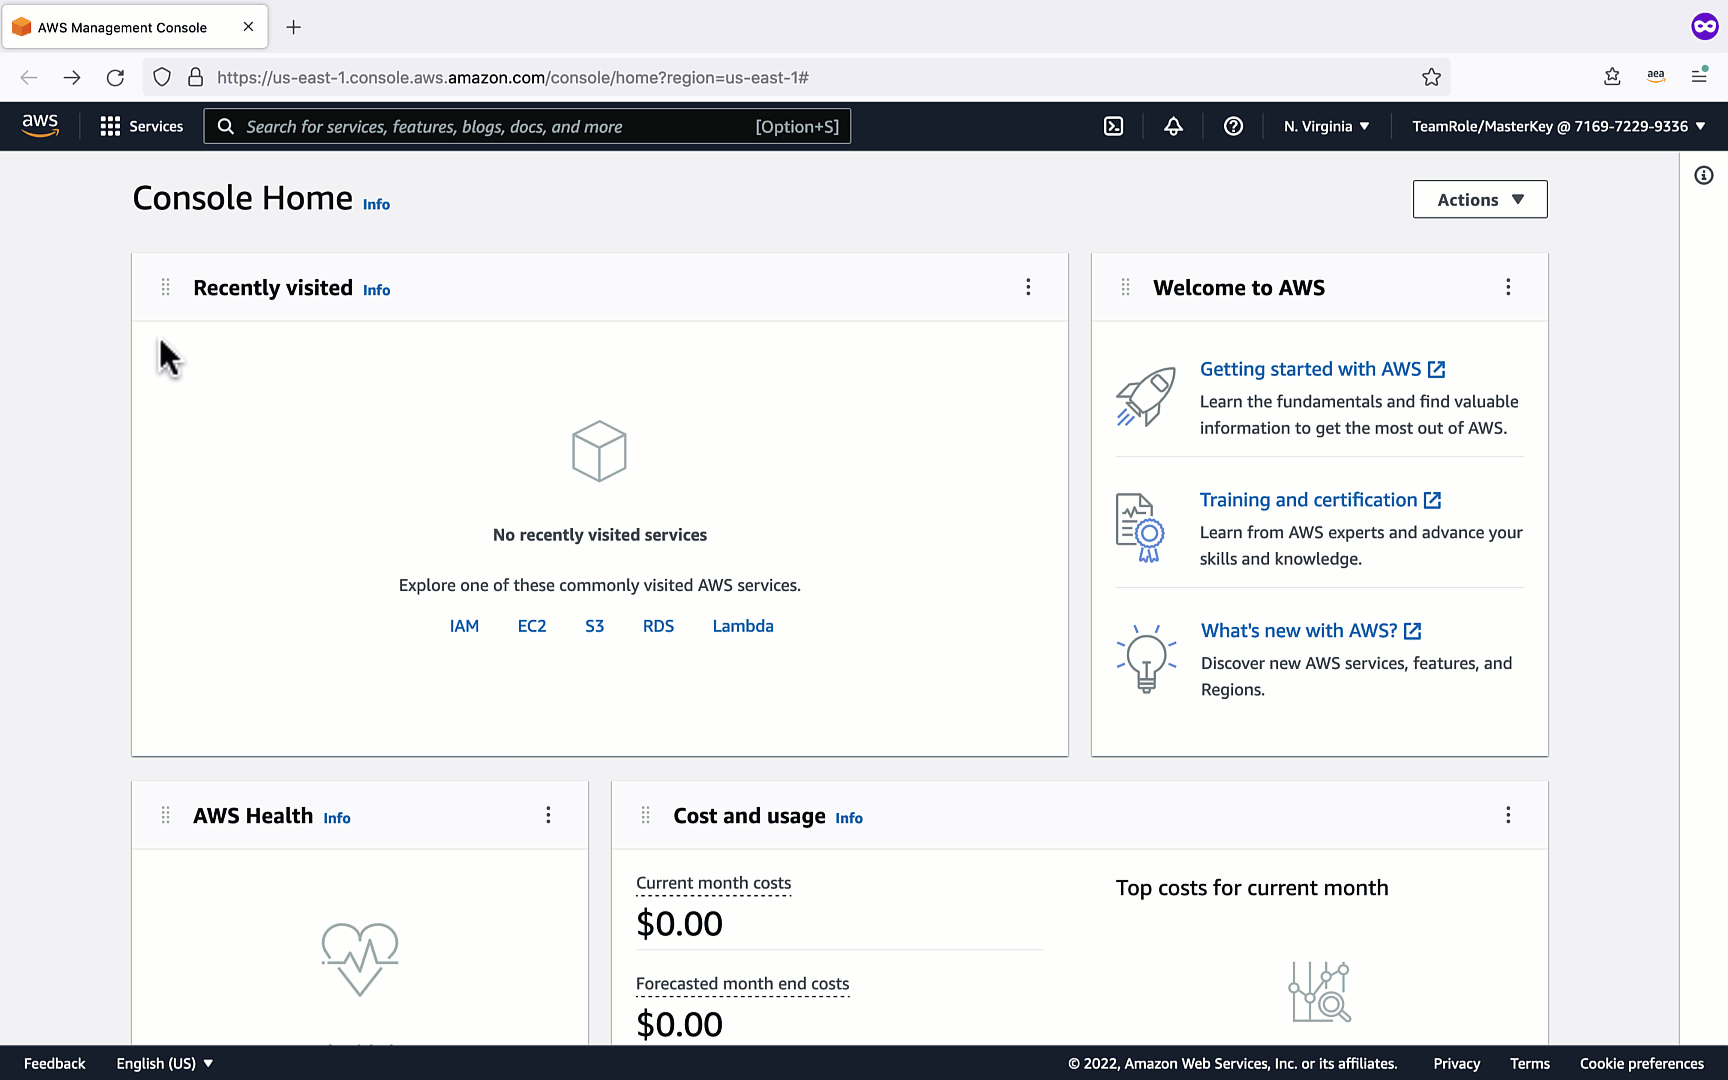The height and width of the screenshot is (1080, 1728).
Task: Open Cookie preferences in footer
Action: coord(1642,1063)
